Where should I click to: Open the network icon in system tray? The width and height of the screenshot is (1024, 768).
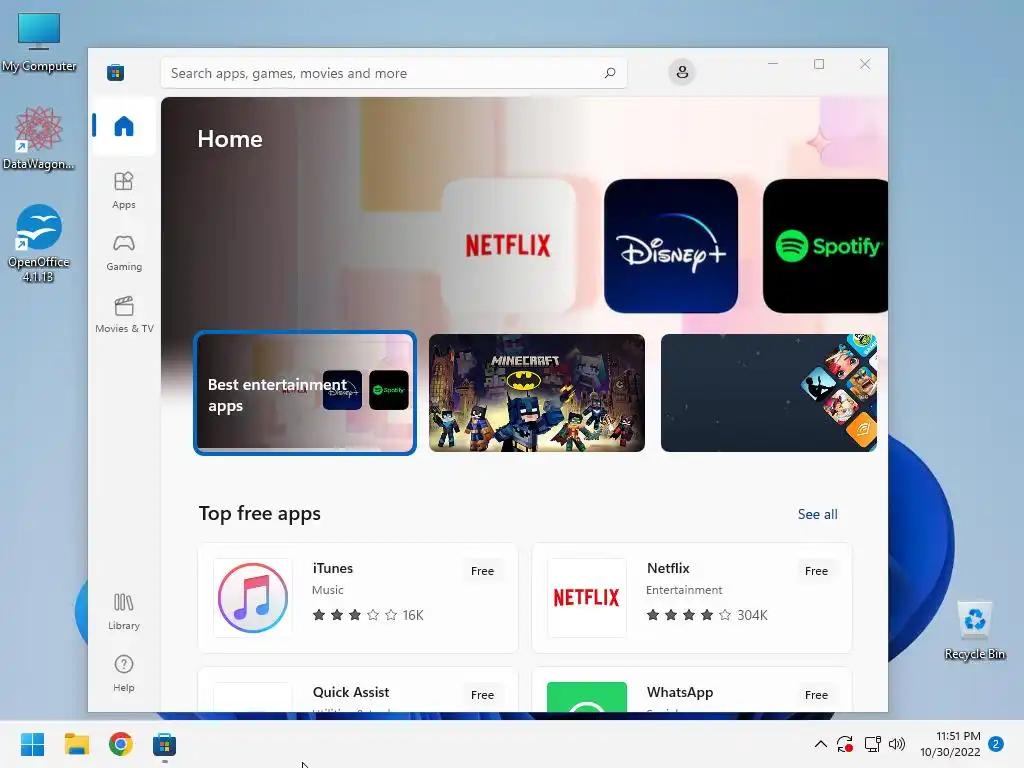pyautogui.click(x=872, y=744)
